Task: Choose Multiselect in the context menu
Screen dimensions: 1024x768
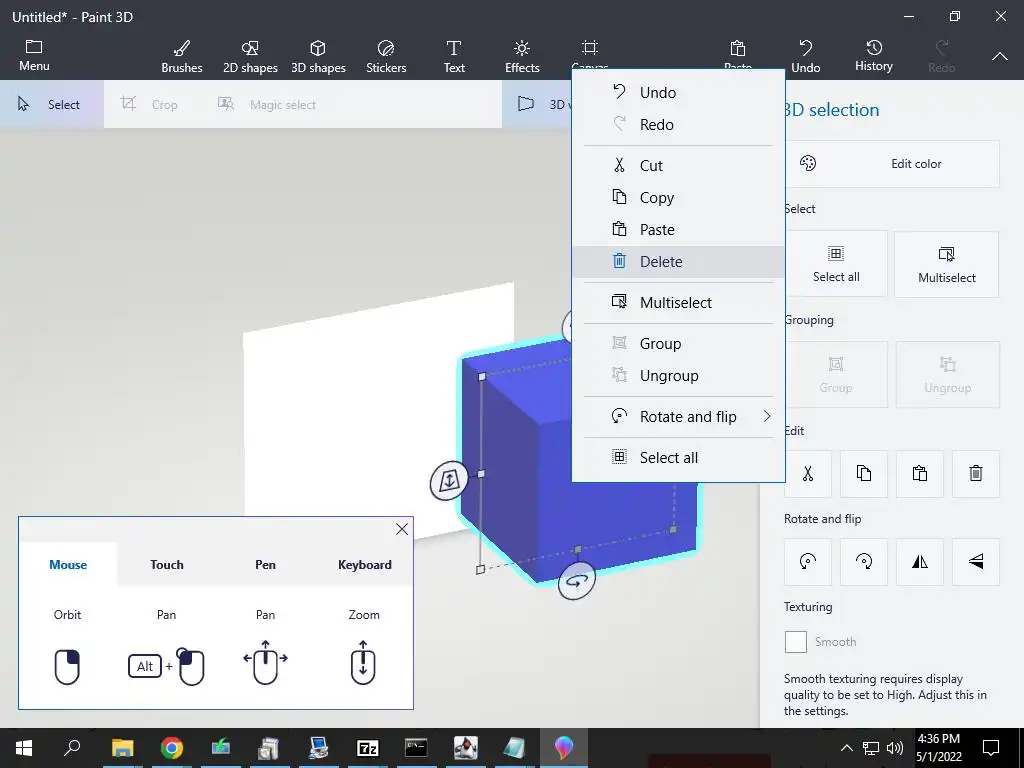Action: pyautogui.click(x=678, y=302)
